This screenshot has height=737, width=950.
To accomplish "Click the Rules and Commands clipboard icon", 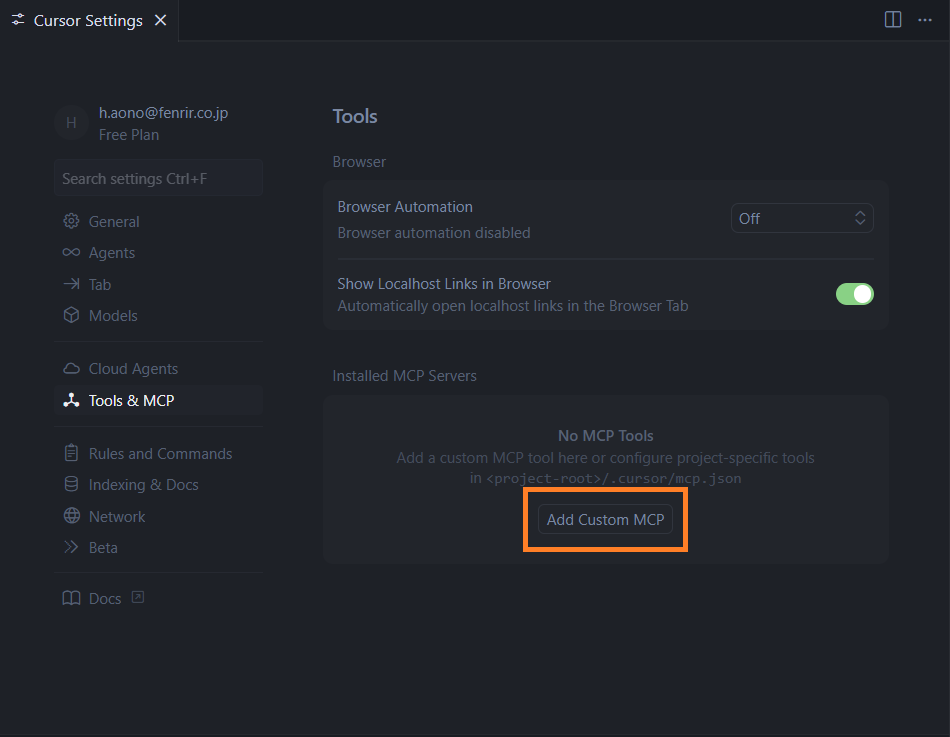I will pos(71,453).
